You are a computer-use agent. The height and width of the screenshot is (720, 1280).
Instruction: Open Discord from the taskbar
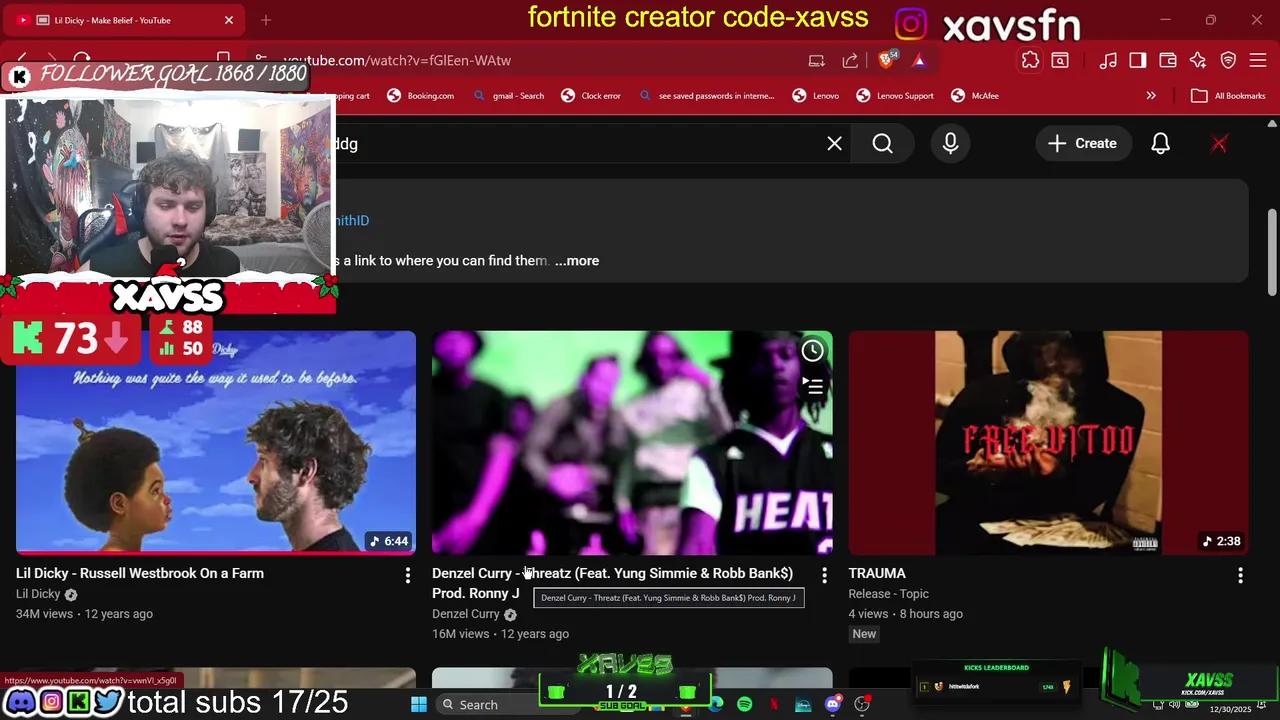tap(833, 704)
